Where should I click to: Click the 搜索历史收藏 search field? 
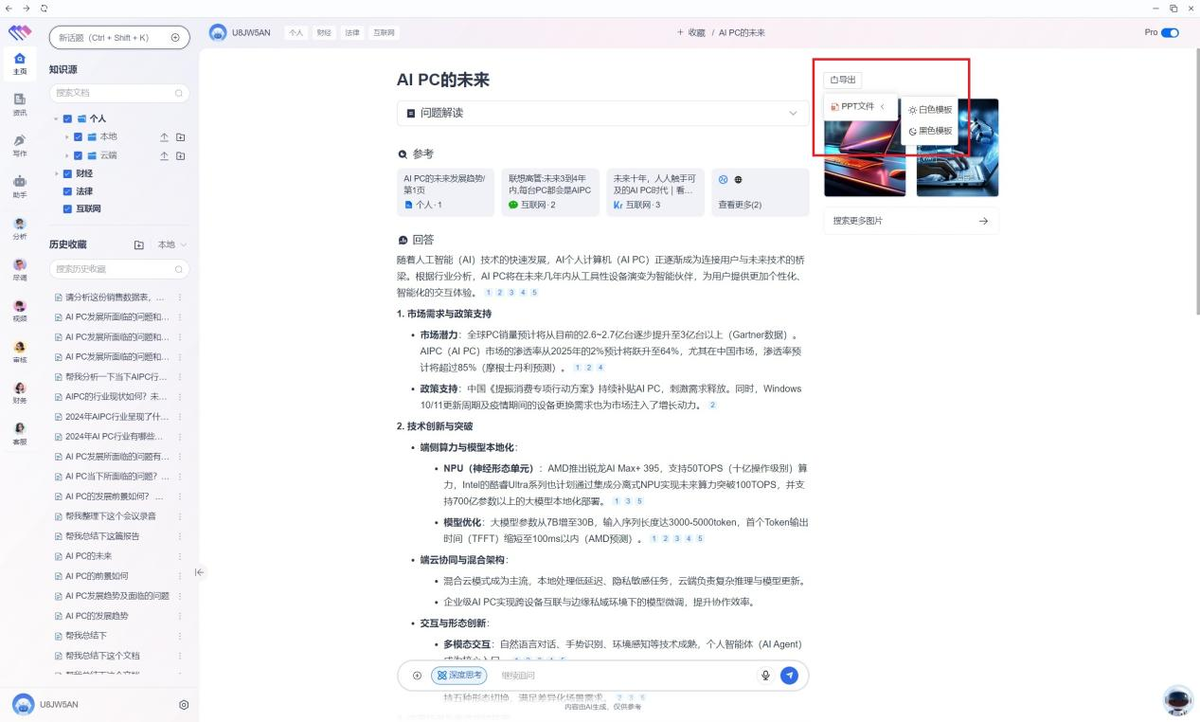coord(119,269)
